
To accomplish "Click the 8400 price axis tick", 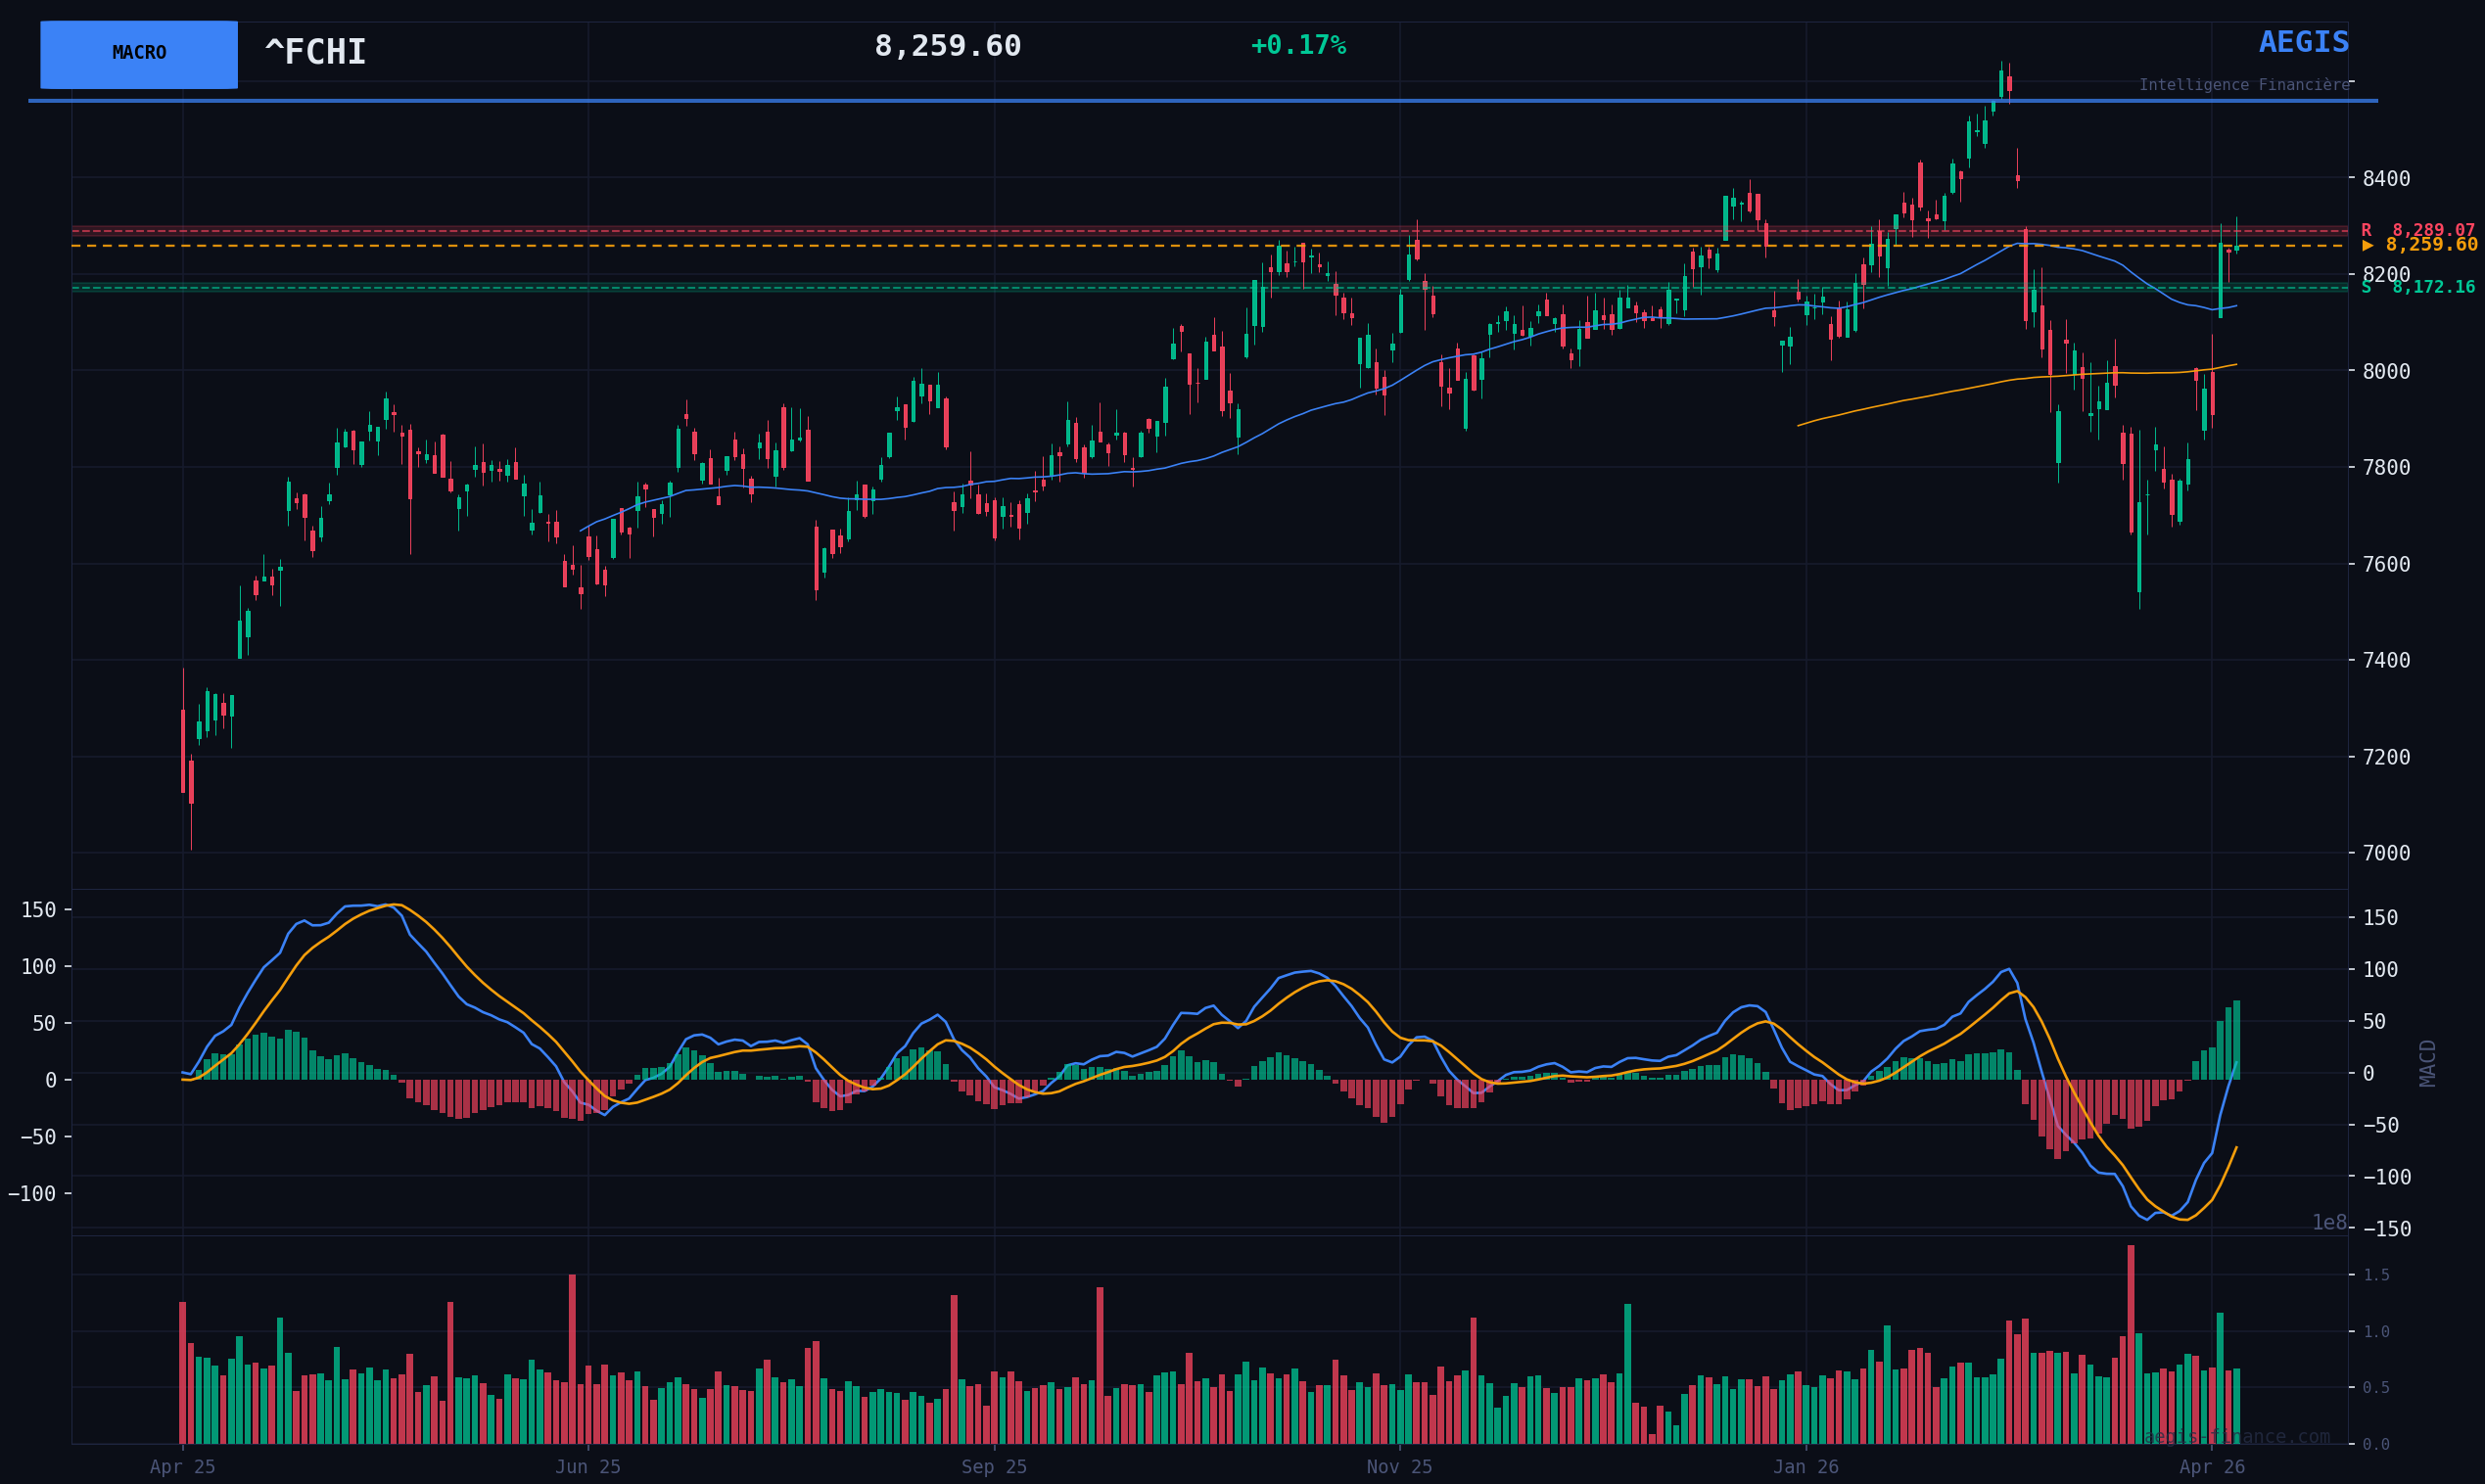I will (x=2386, y=179).
